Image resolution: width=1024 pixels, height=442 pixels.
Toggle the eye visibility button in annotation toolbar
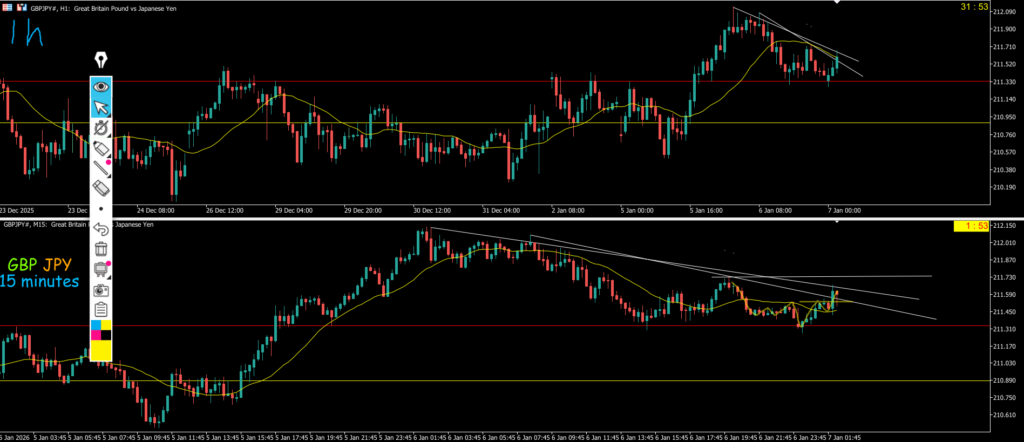pyautogui.click(x=101, y=86)
